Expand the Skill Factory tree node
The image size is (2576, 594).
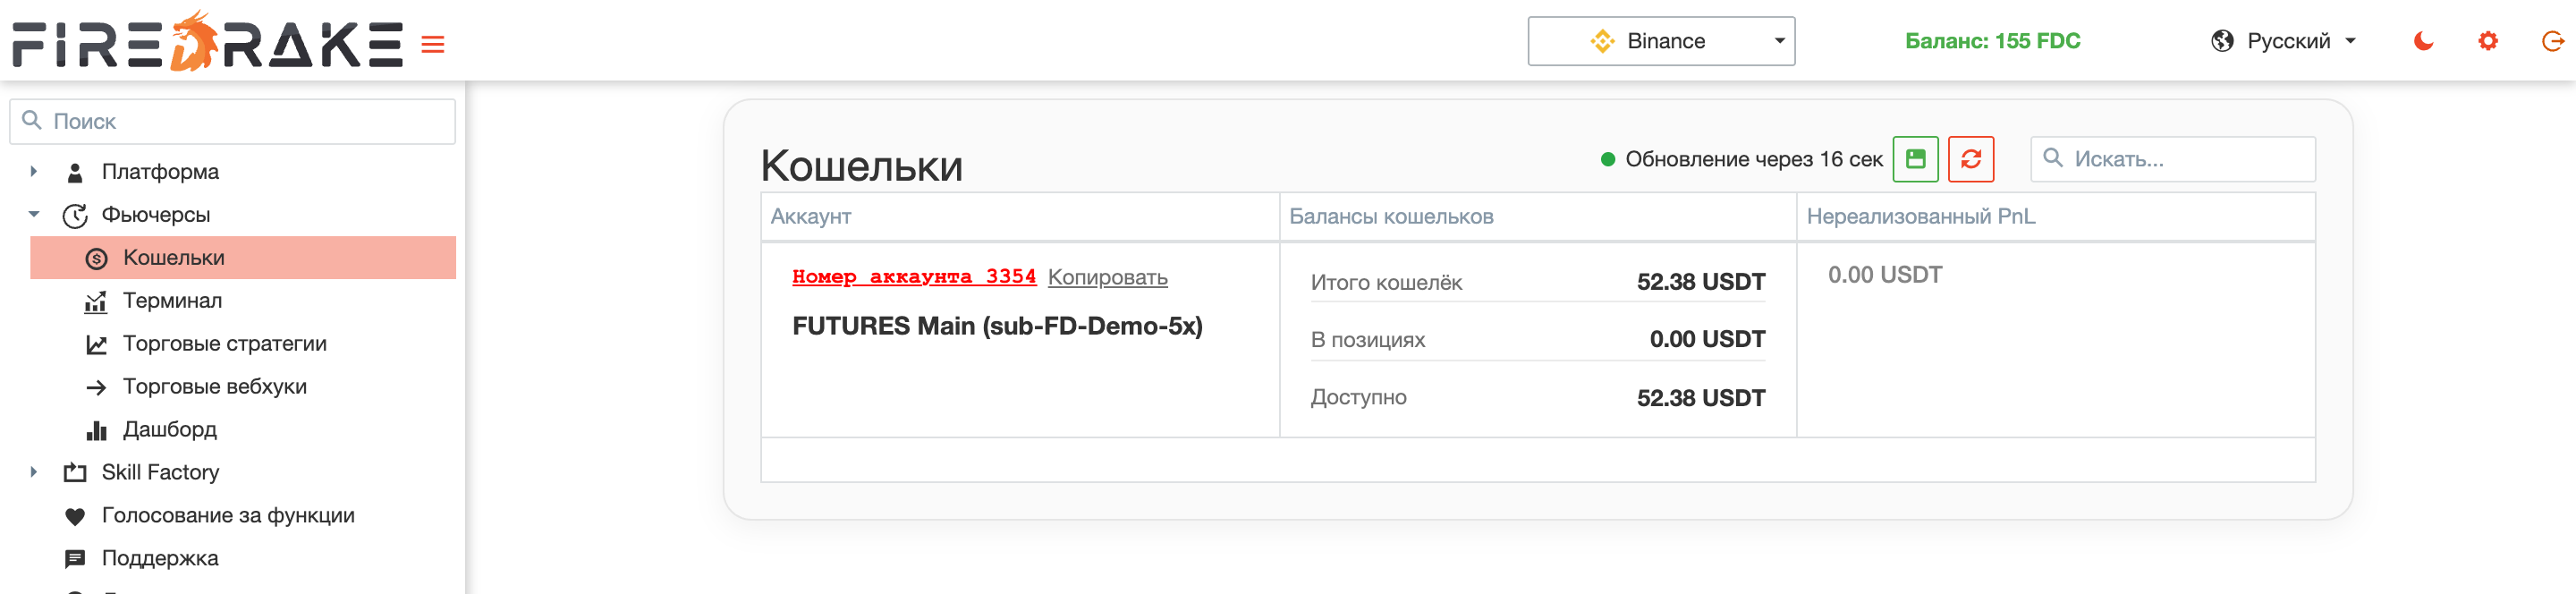34,472
